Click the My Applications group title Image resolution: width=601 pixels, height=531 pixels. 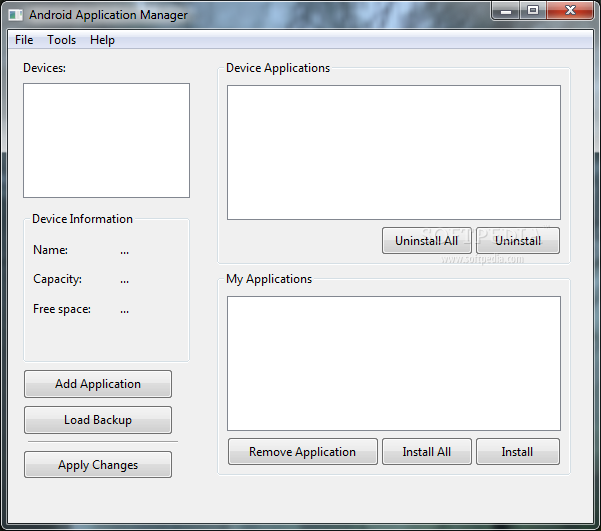pos(269,279)
